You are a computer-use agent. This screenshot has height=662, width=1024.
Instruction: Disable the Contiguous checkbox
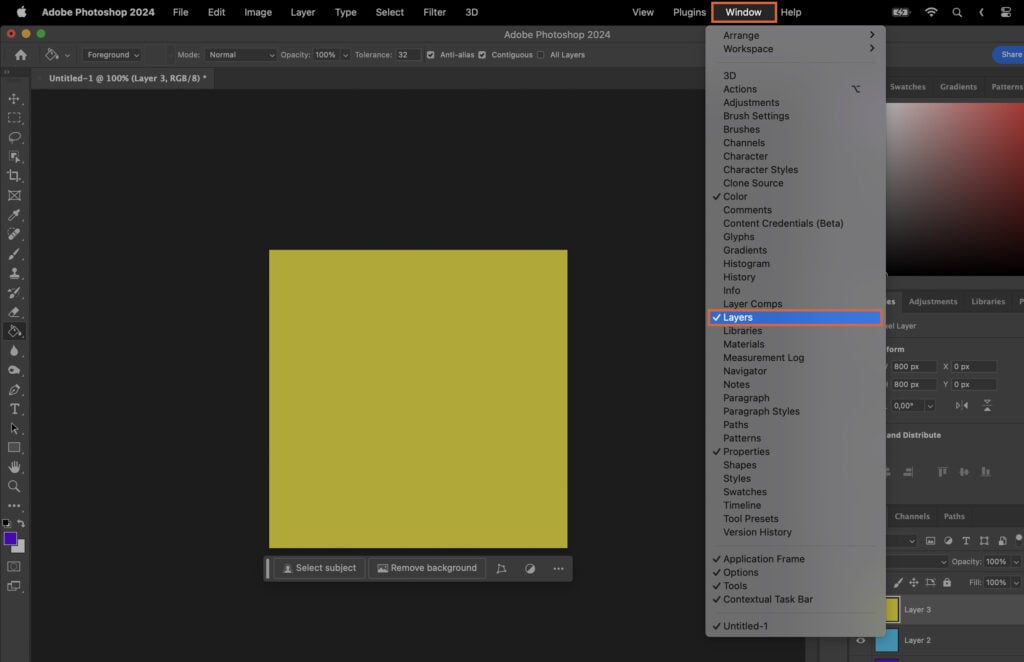point(482,55)
